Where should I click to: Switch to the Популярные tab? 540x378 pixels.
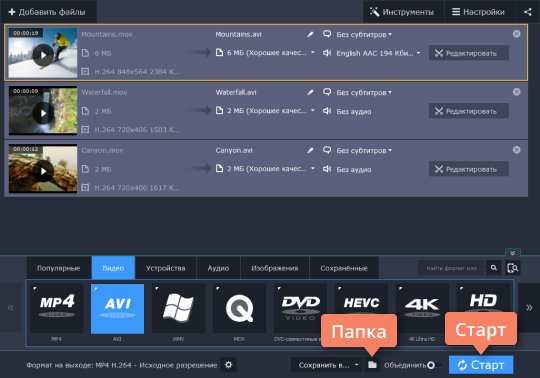pos(59,268)
